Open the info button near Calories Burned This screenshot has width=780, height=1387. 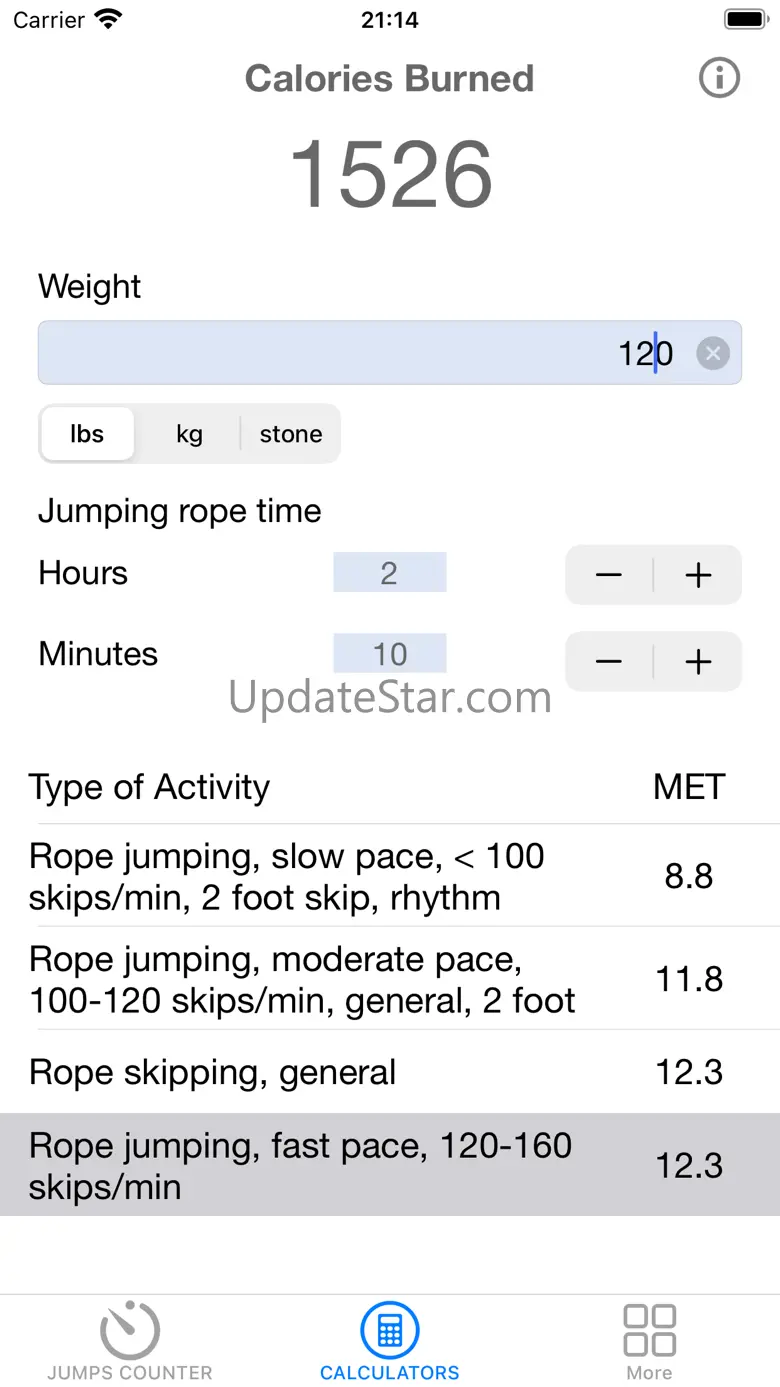click(x=719, y=78)
